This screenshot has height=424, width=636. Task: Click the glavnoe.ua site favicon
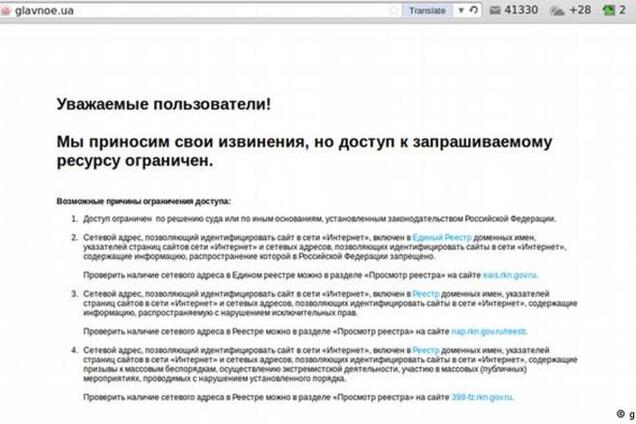5,11
